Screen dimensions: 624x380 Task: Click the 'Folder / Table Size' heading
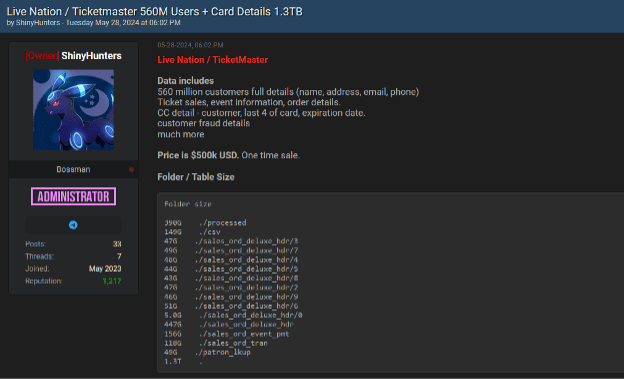(196, 177)
